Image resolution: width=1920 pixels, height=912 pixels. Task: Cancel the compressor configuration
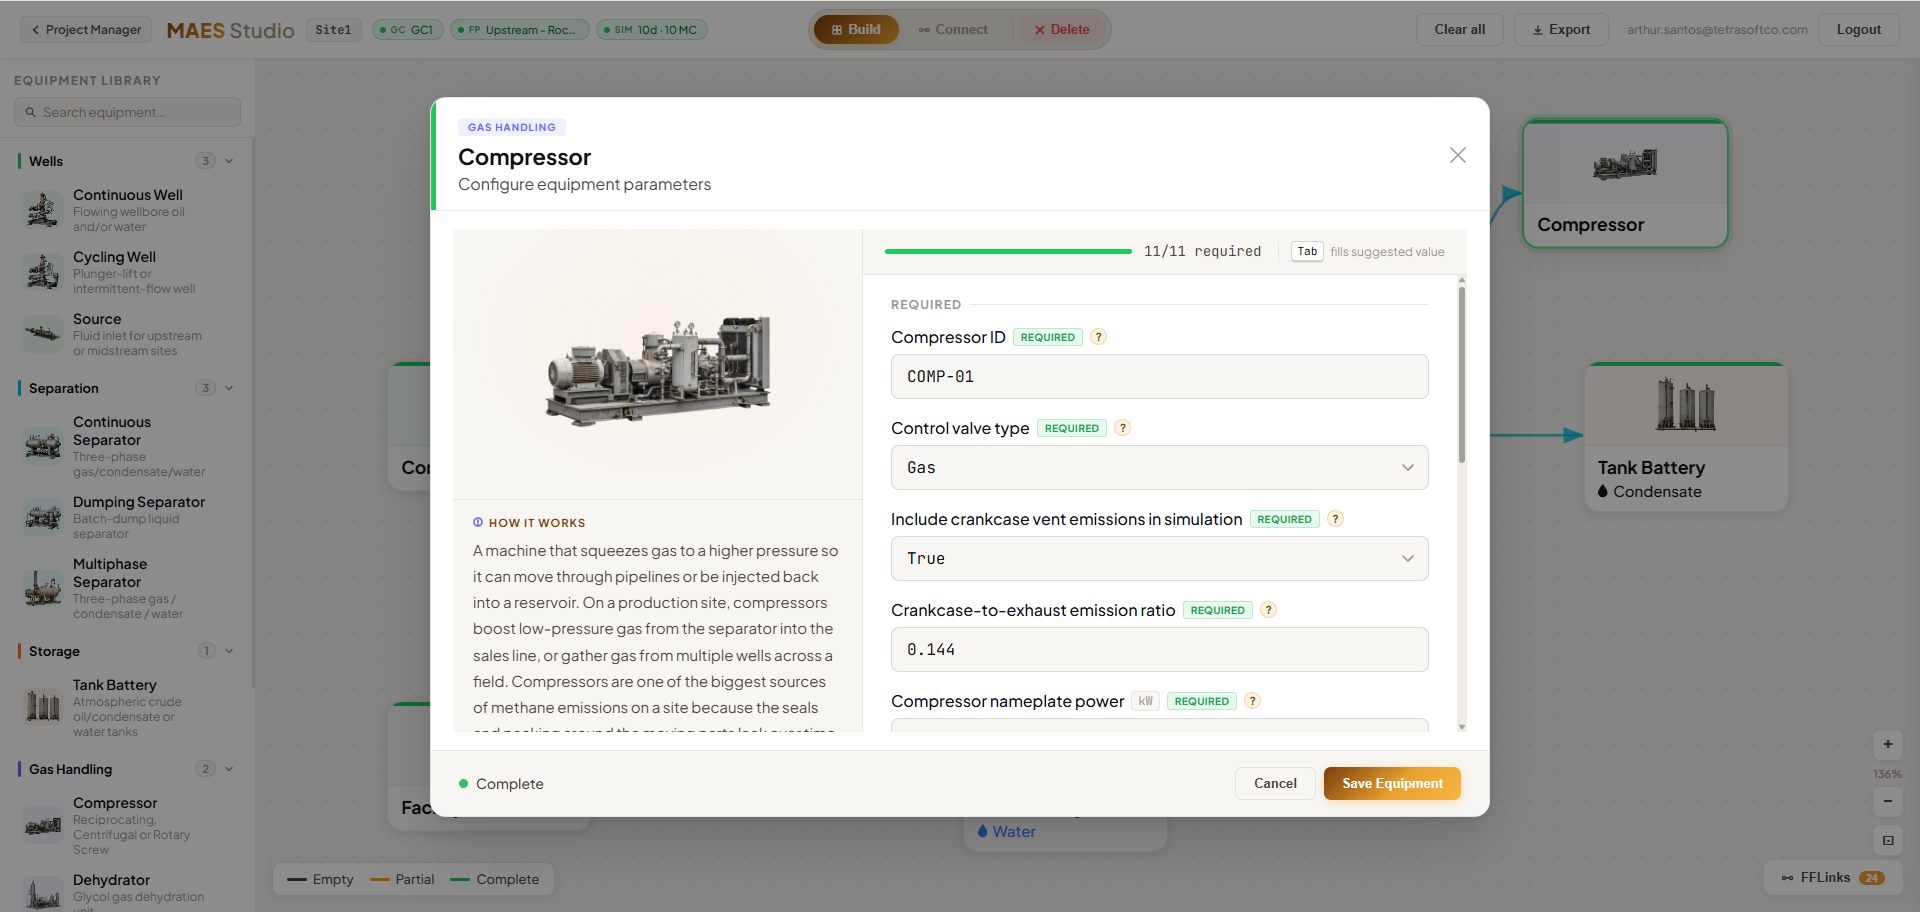(1275, 784)
